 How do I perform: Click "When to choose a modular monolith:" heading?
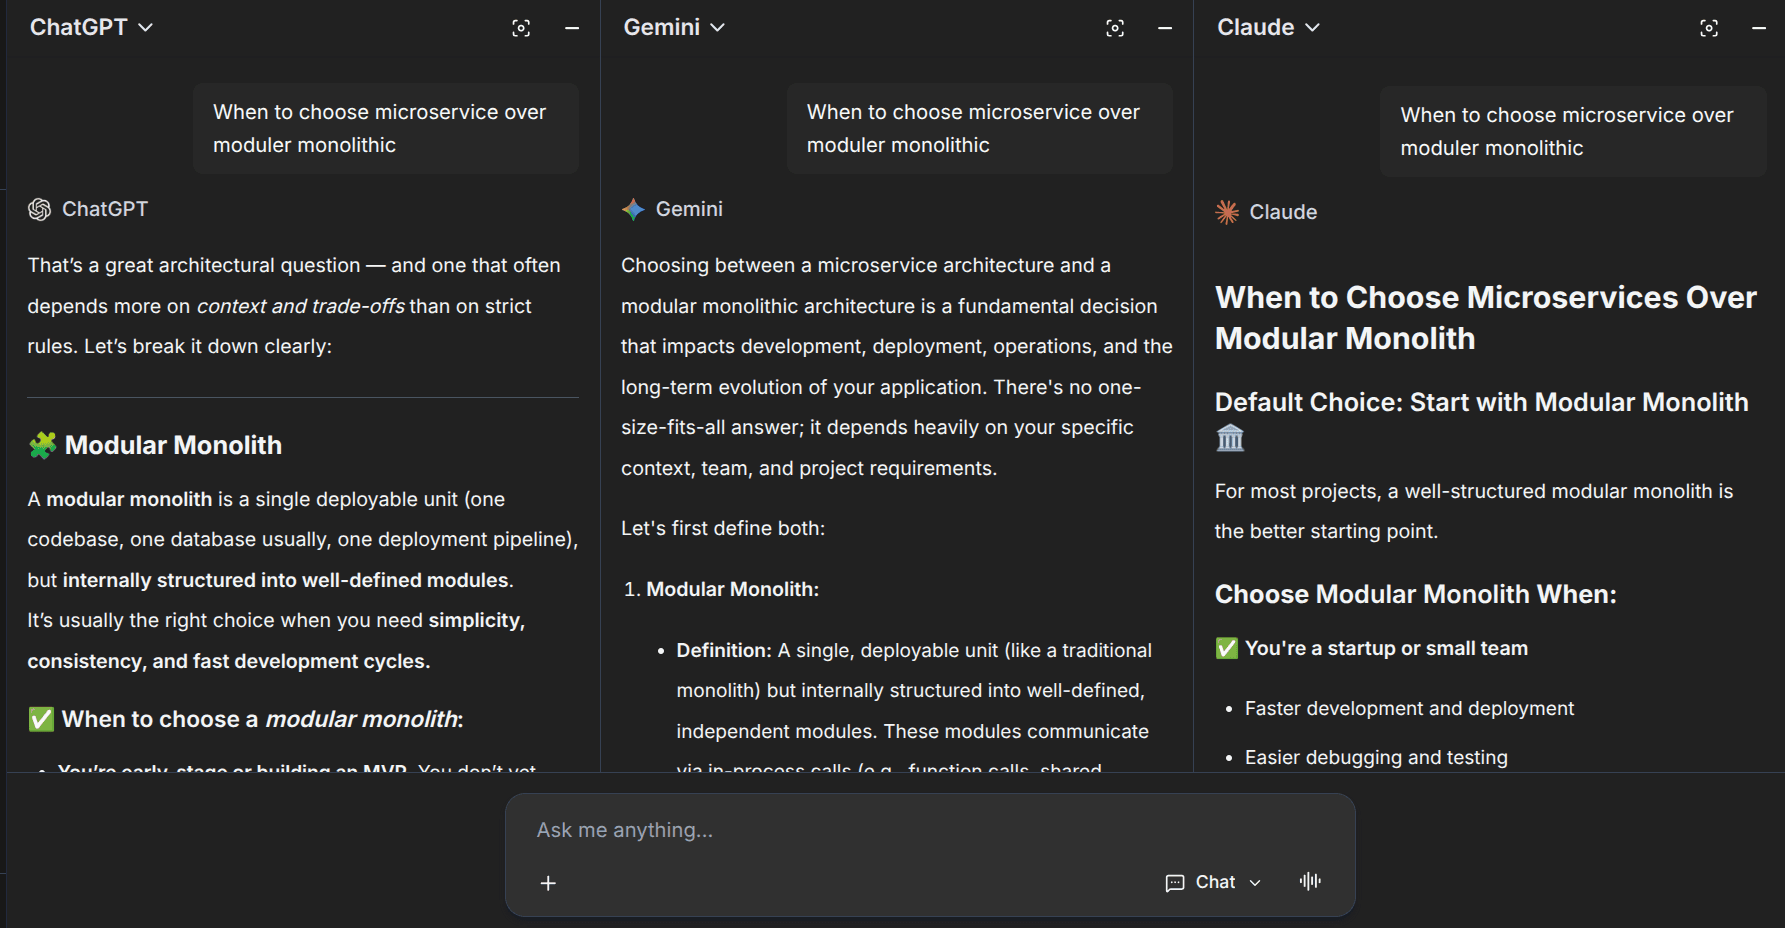click(x=246, y=719)
